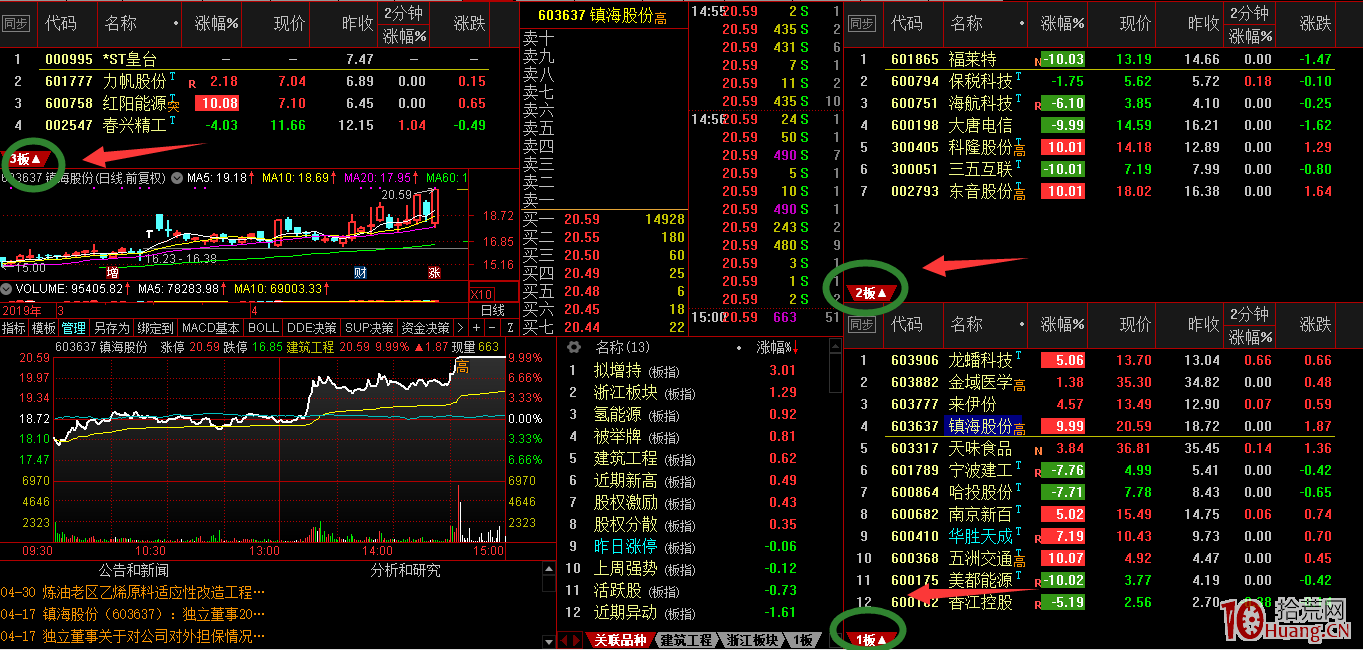Click the X10 volume scale button
The height and width of the screenshot is (650, 1363).
pyautogui.click(x=482, y=294)
